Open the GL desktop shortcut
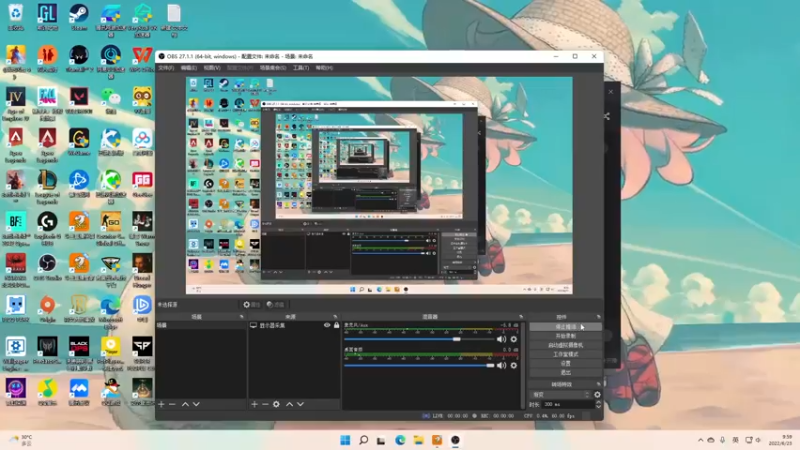The width and height of the screenshot is (800, 450). [47, 17]
